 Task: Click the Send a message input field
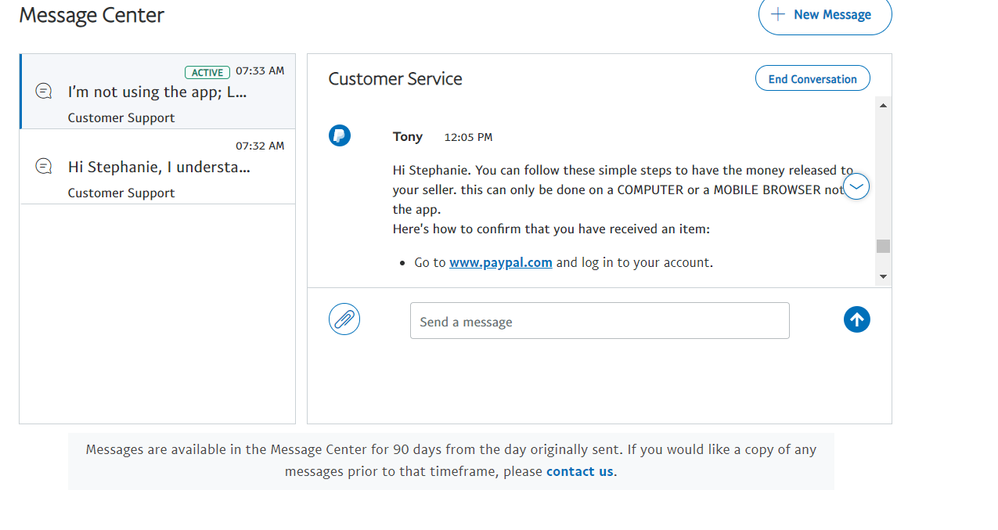(x=600, y=321)
